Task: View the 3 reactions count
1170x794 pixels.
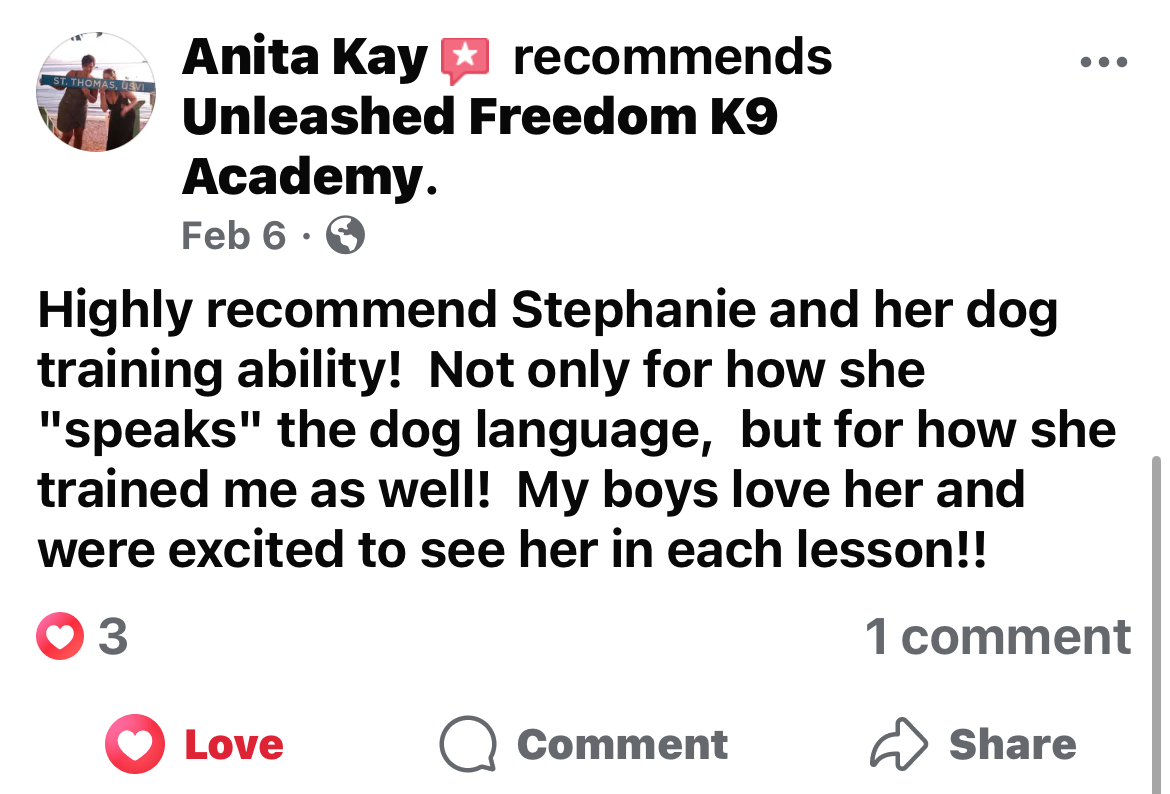Action: pos(113,636)
